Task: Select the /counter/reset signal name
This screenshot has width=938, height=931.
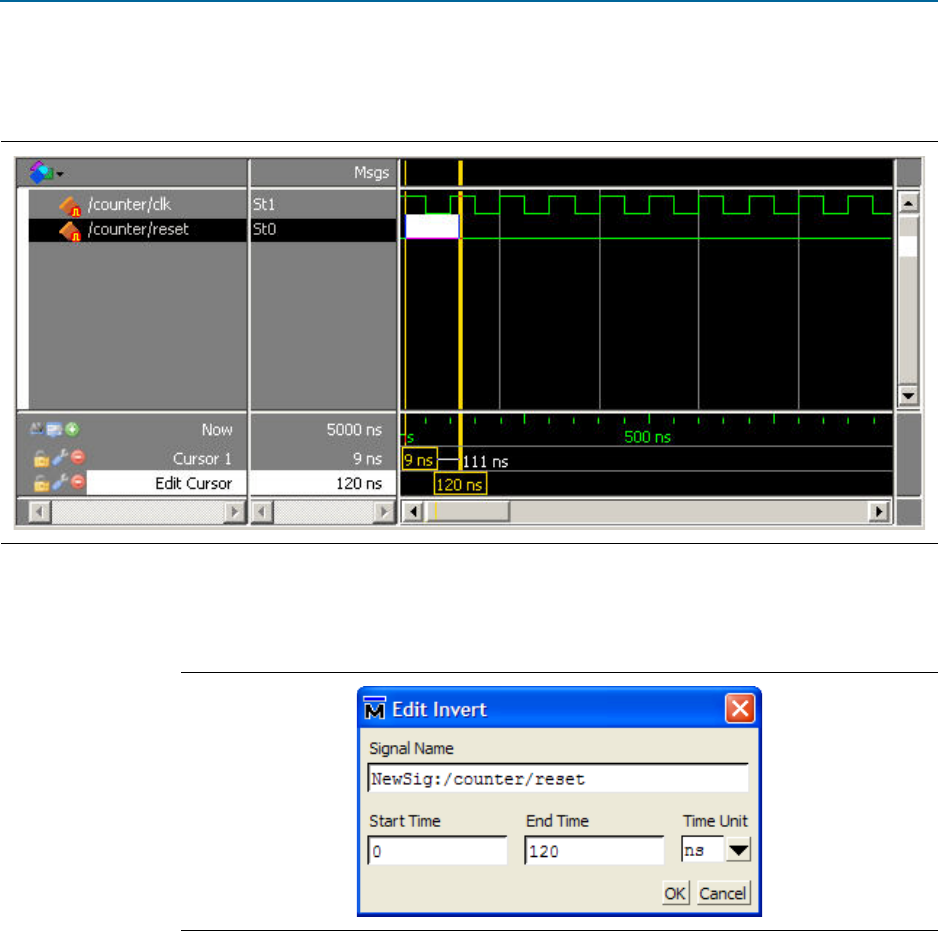Action: [x=138, y=229]
